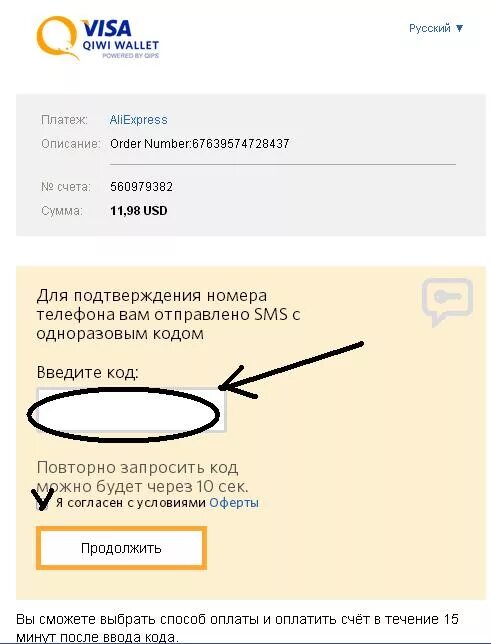Tick the Я согласен с условиями checkbox
Image resolution: width=491 pixels, height=644 pixels.
[42, 505]
